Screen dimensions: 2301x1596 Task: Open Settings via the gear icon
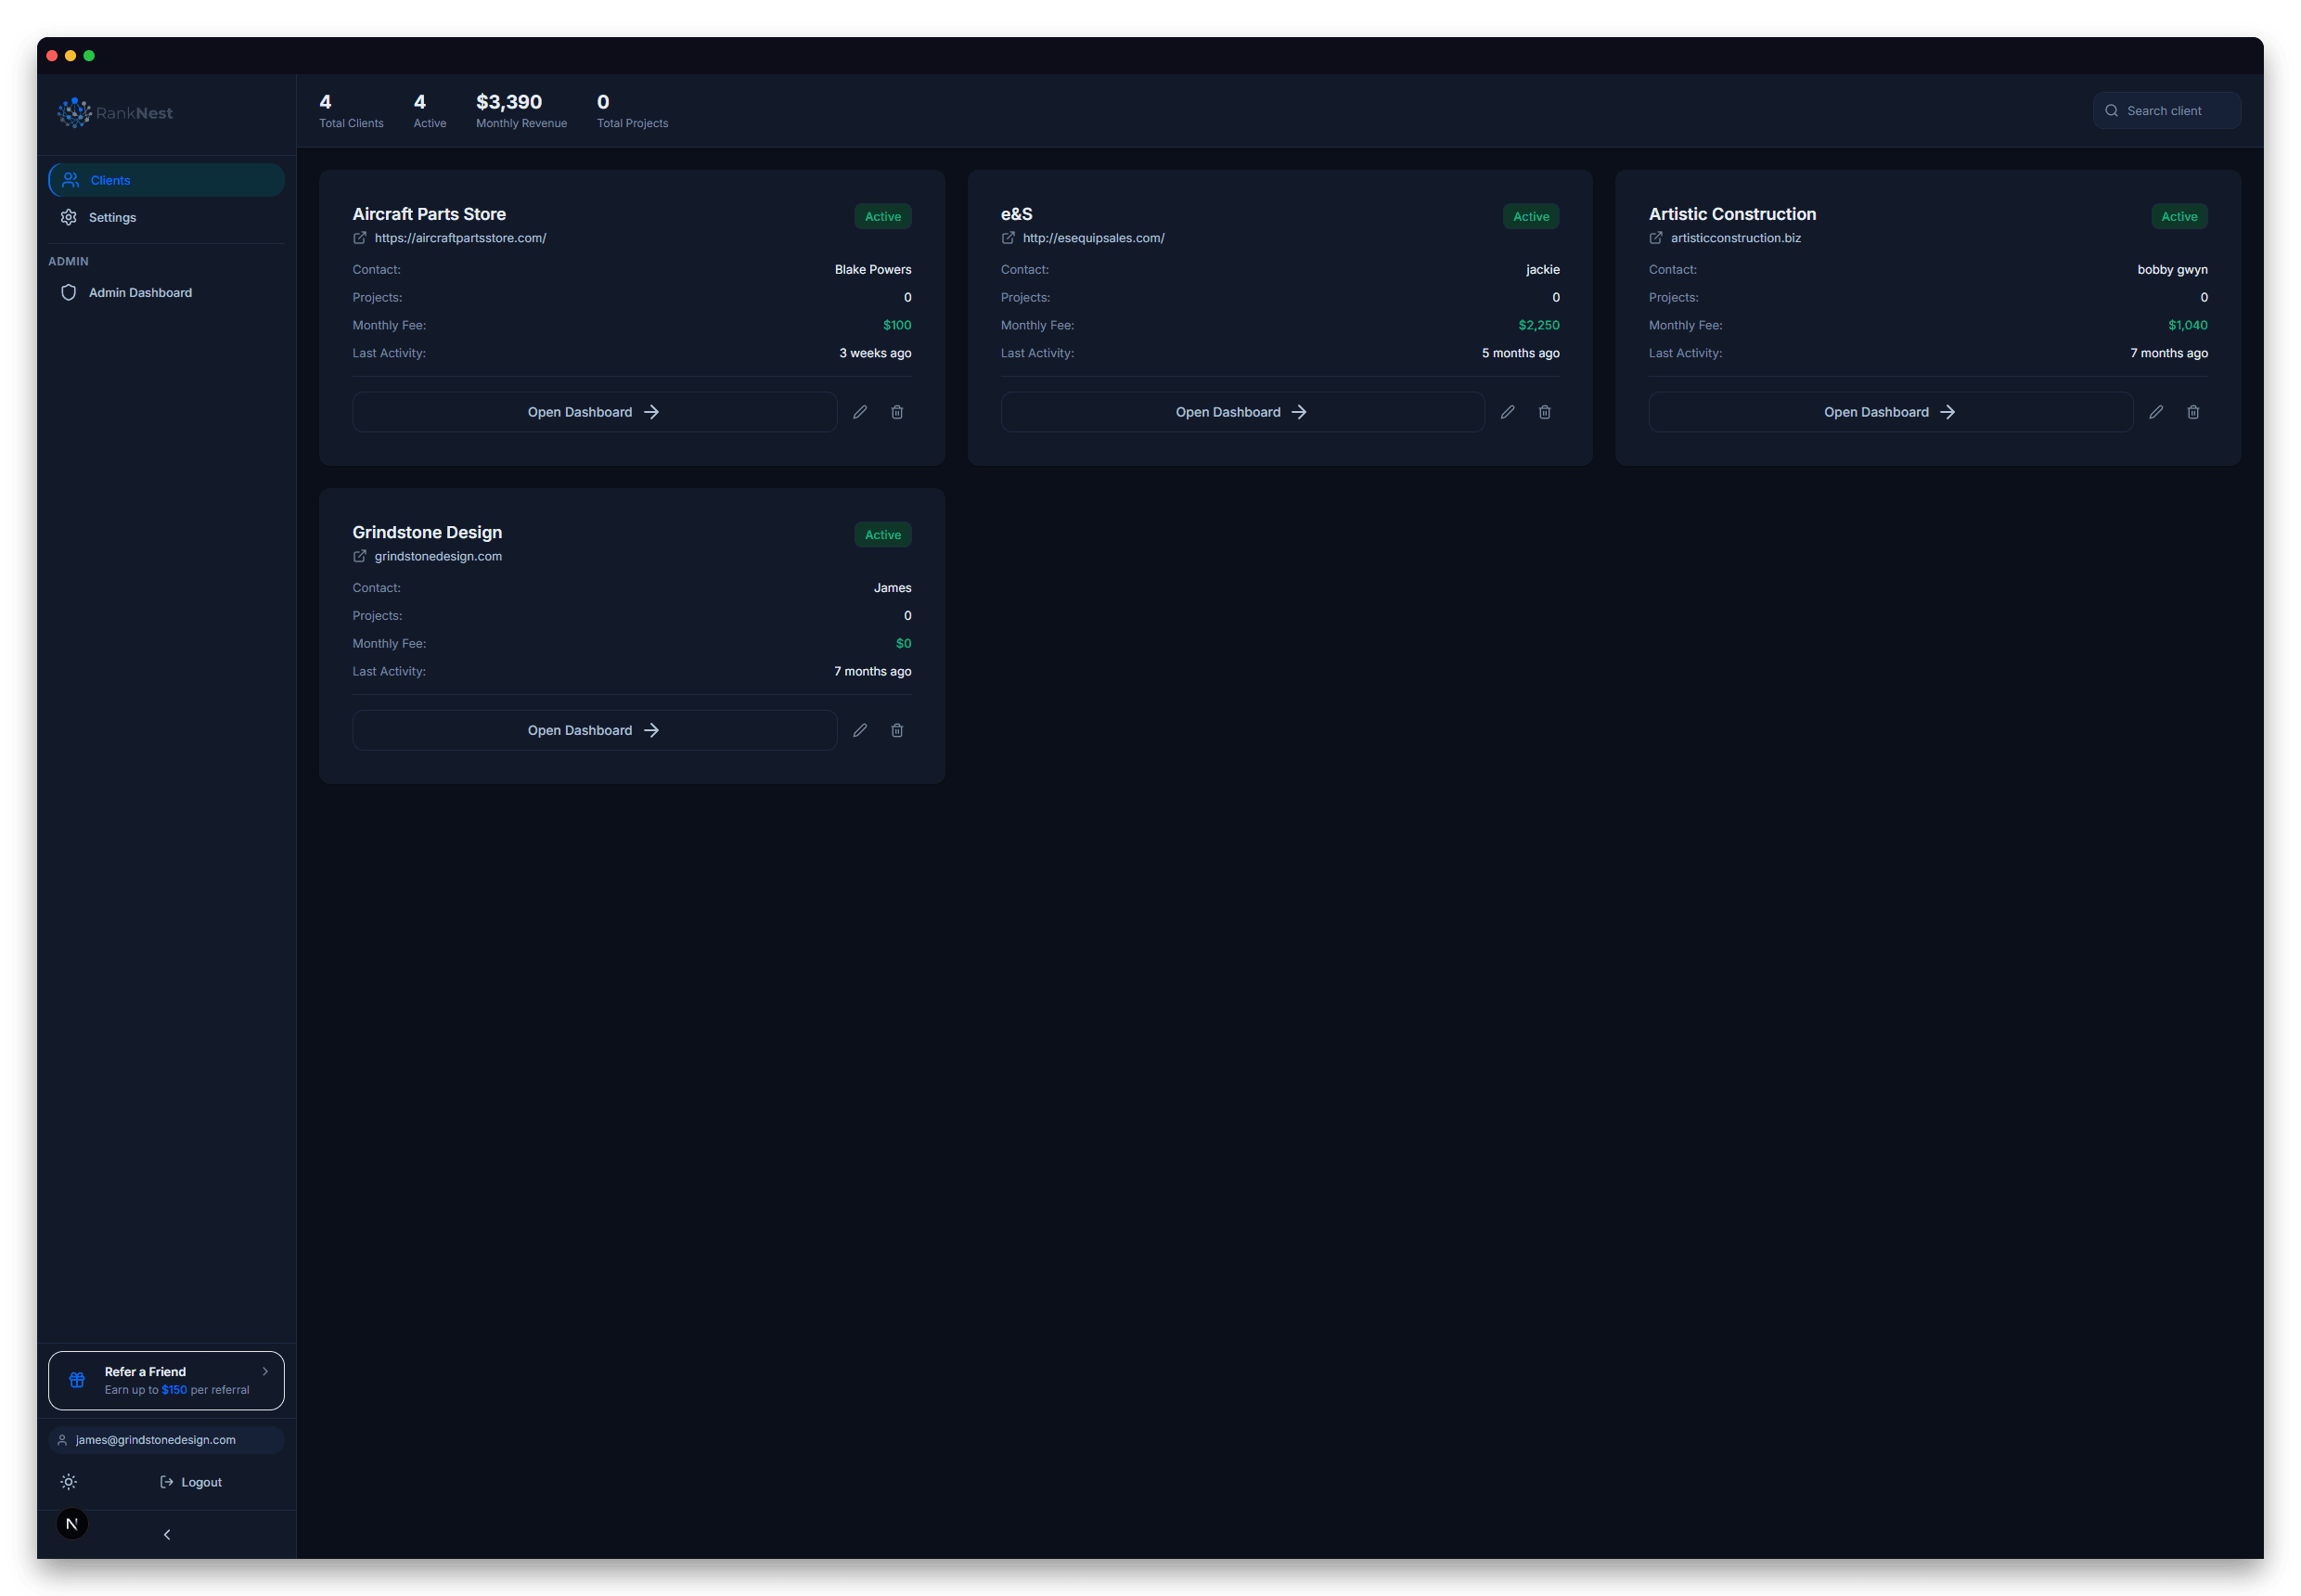68,217
